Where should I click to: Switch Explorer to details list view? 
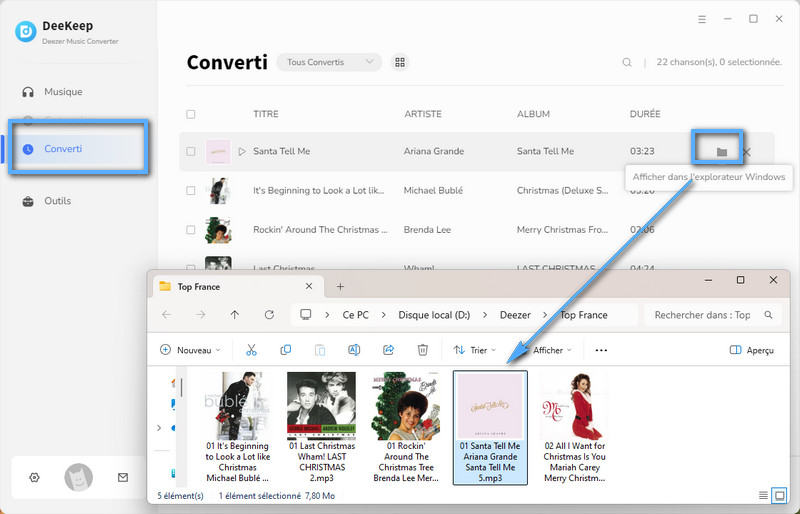click(763, 495)
